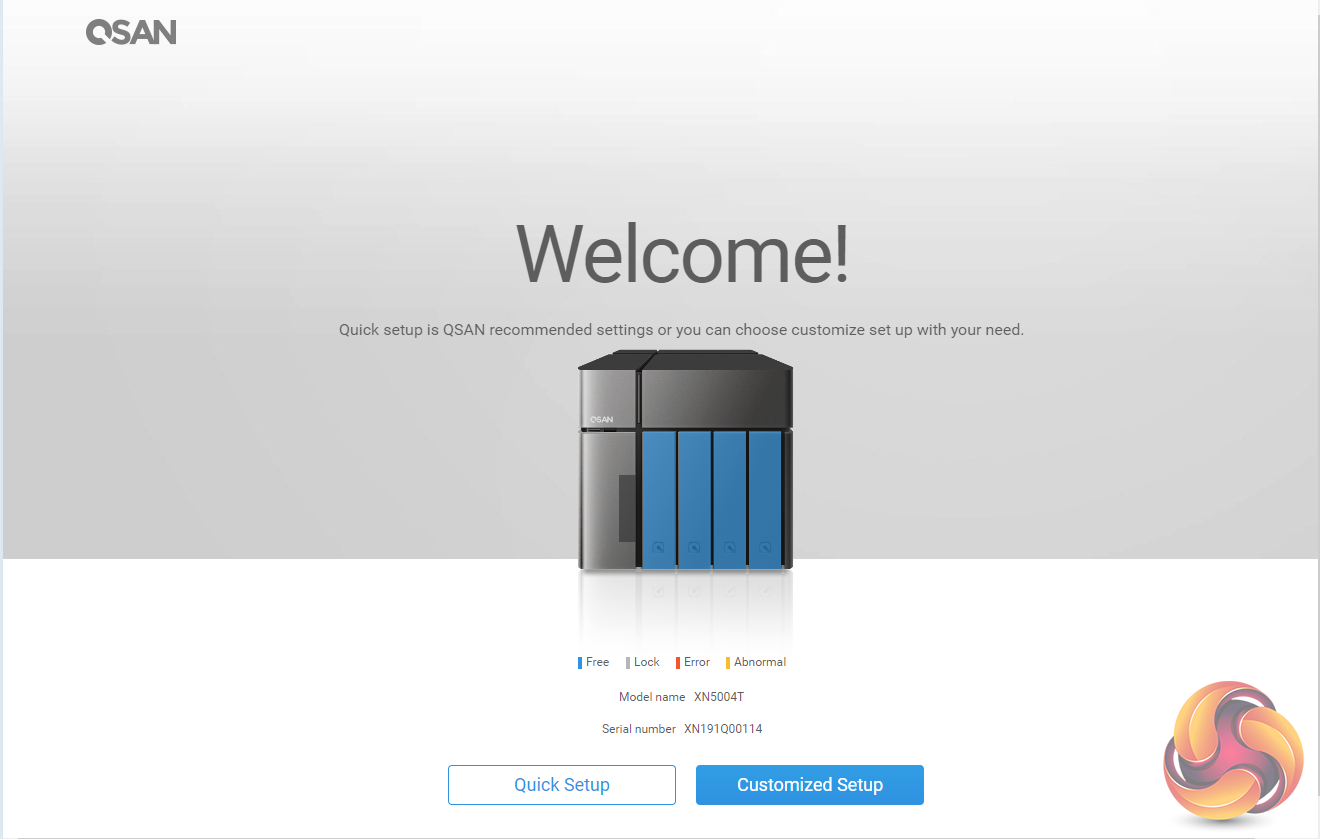Click the "Serial number" label

pos(639,729)
